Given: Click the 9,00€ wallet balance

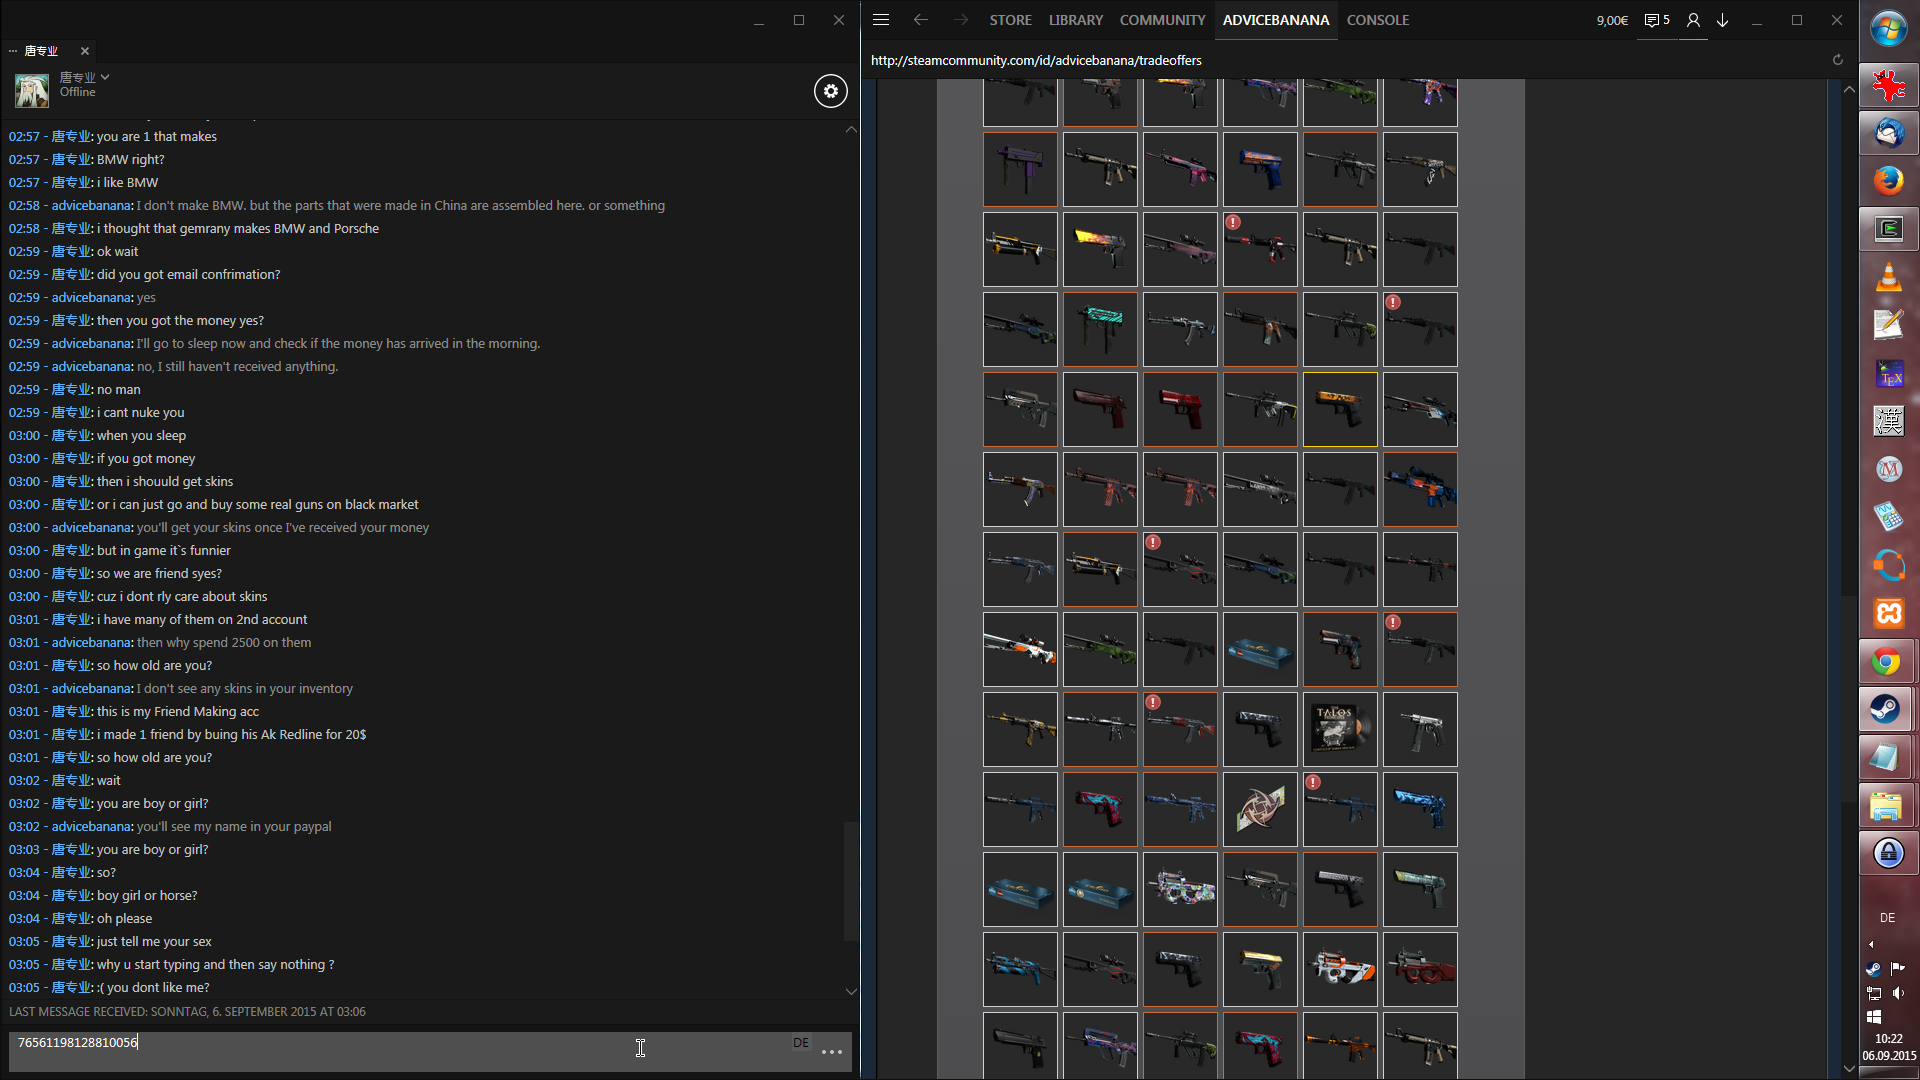Looking at the screenshot, I should 1612,20.
